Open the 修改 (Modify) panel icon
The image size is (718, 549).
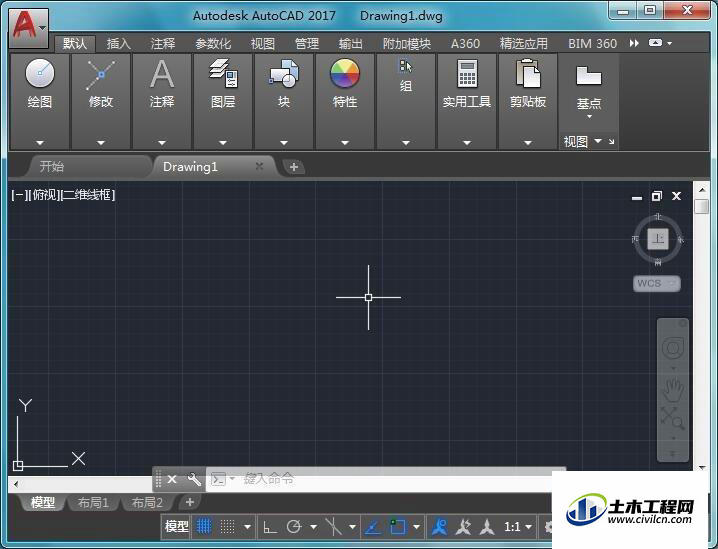pyautogui.click(x=101, y=74)
